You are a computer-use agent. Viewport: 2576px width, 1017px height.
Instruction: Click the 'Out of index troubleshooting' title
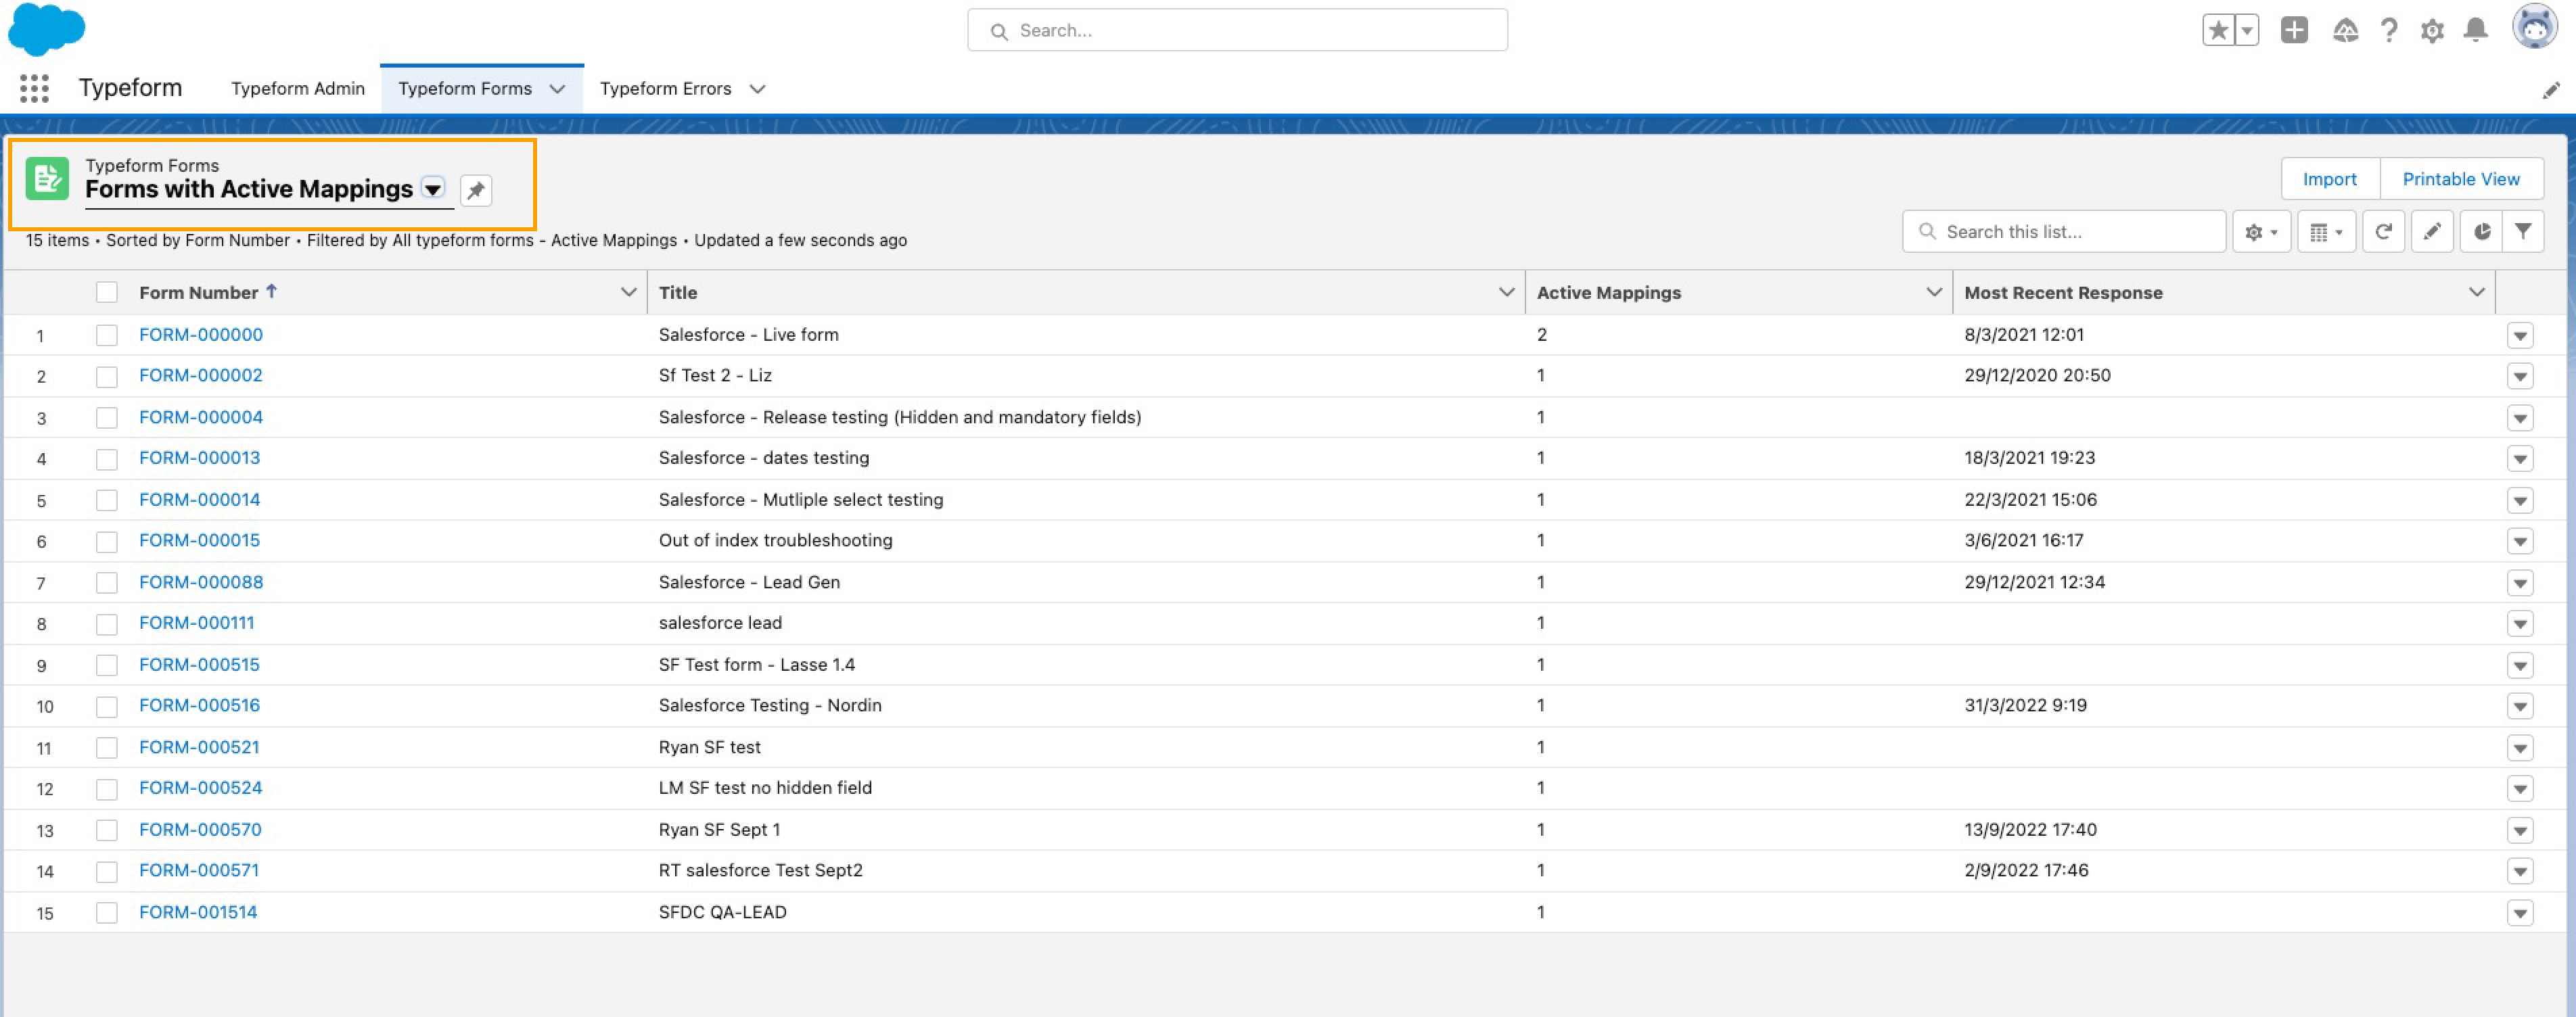coord(775,540)
